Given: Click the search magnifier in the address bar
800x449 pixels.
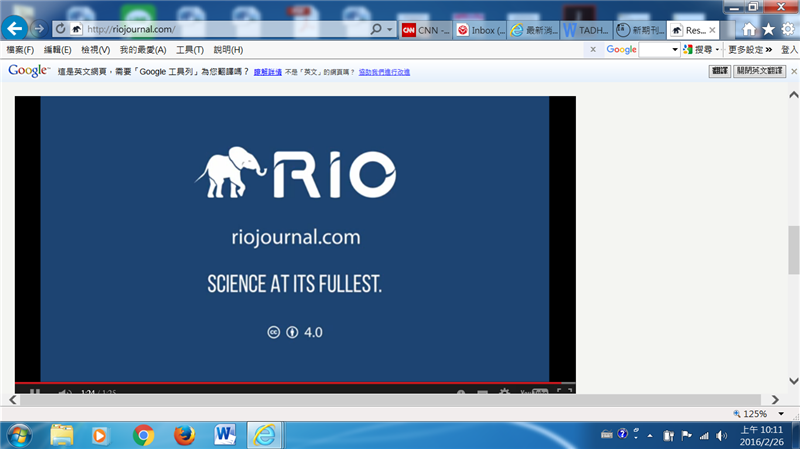Looking at the screenshot, I should 375,29.
